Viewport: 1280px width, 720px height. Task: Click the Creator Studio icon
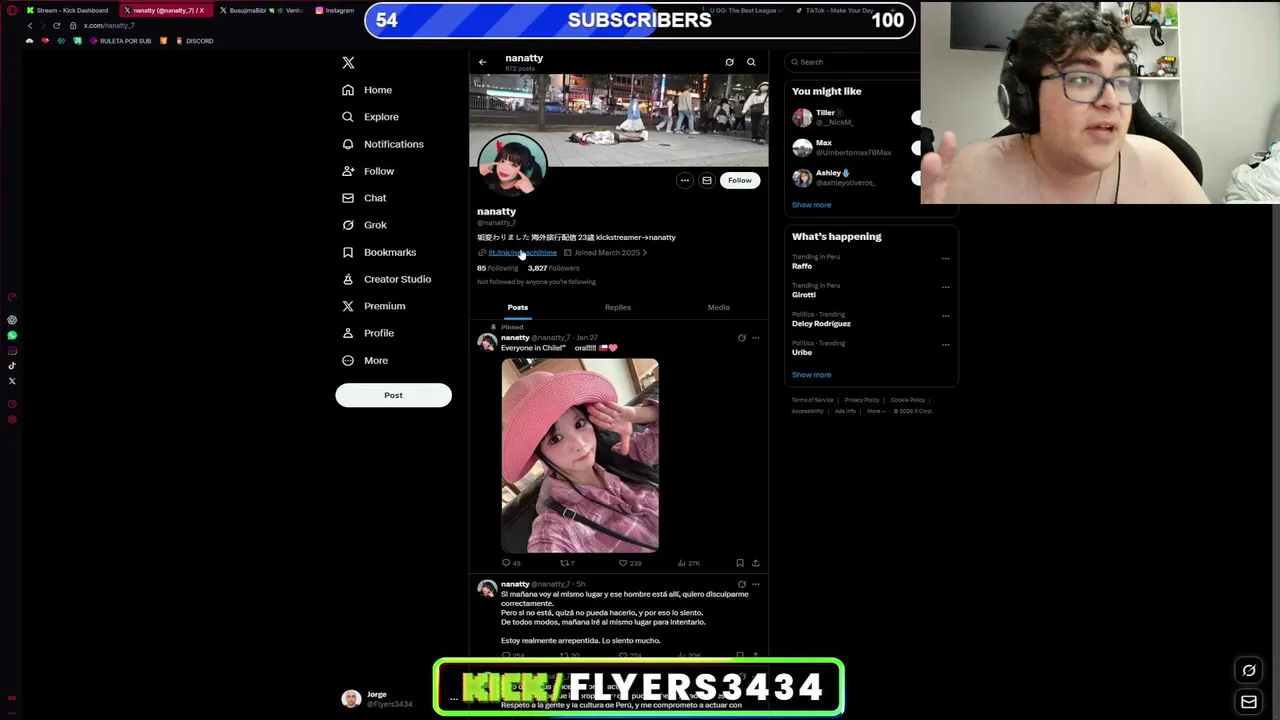coord(348,279)
